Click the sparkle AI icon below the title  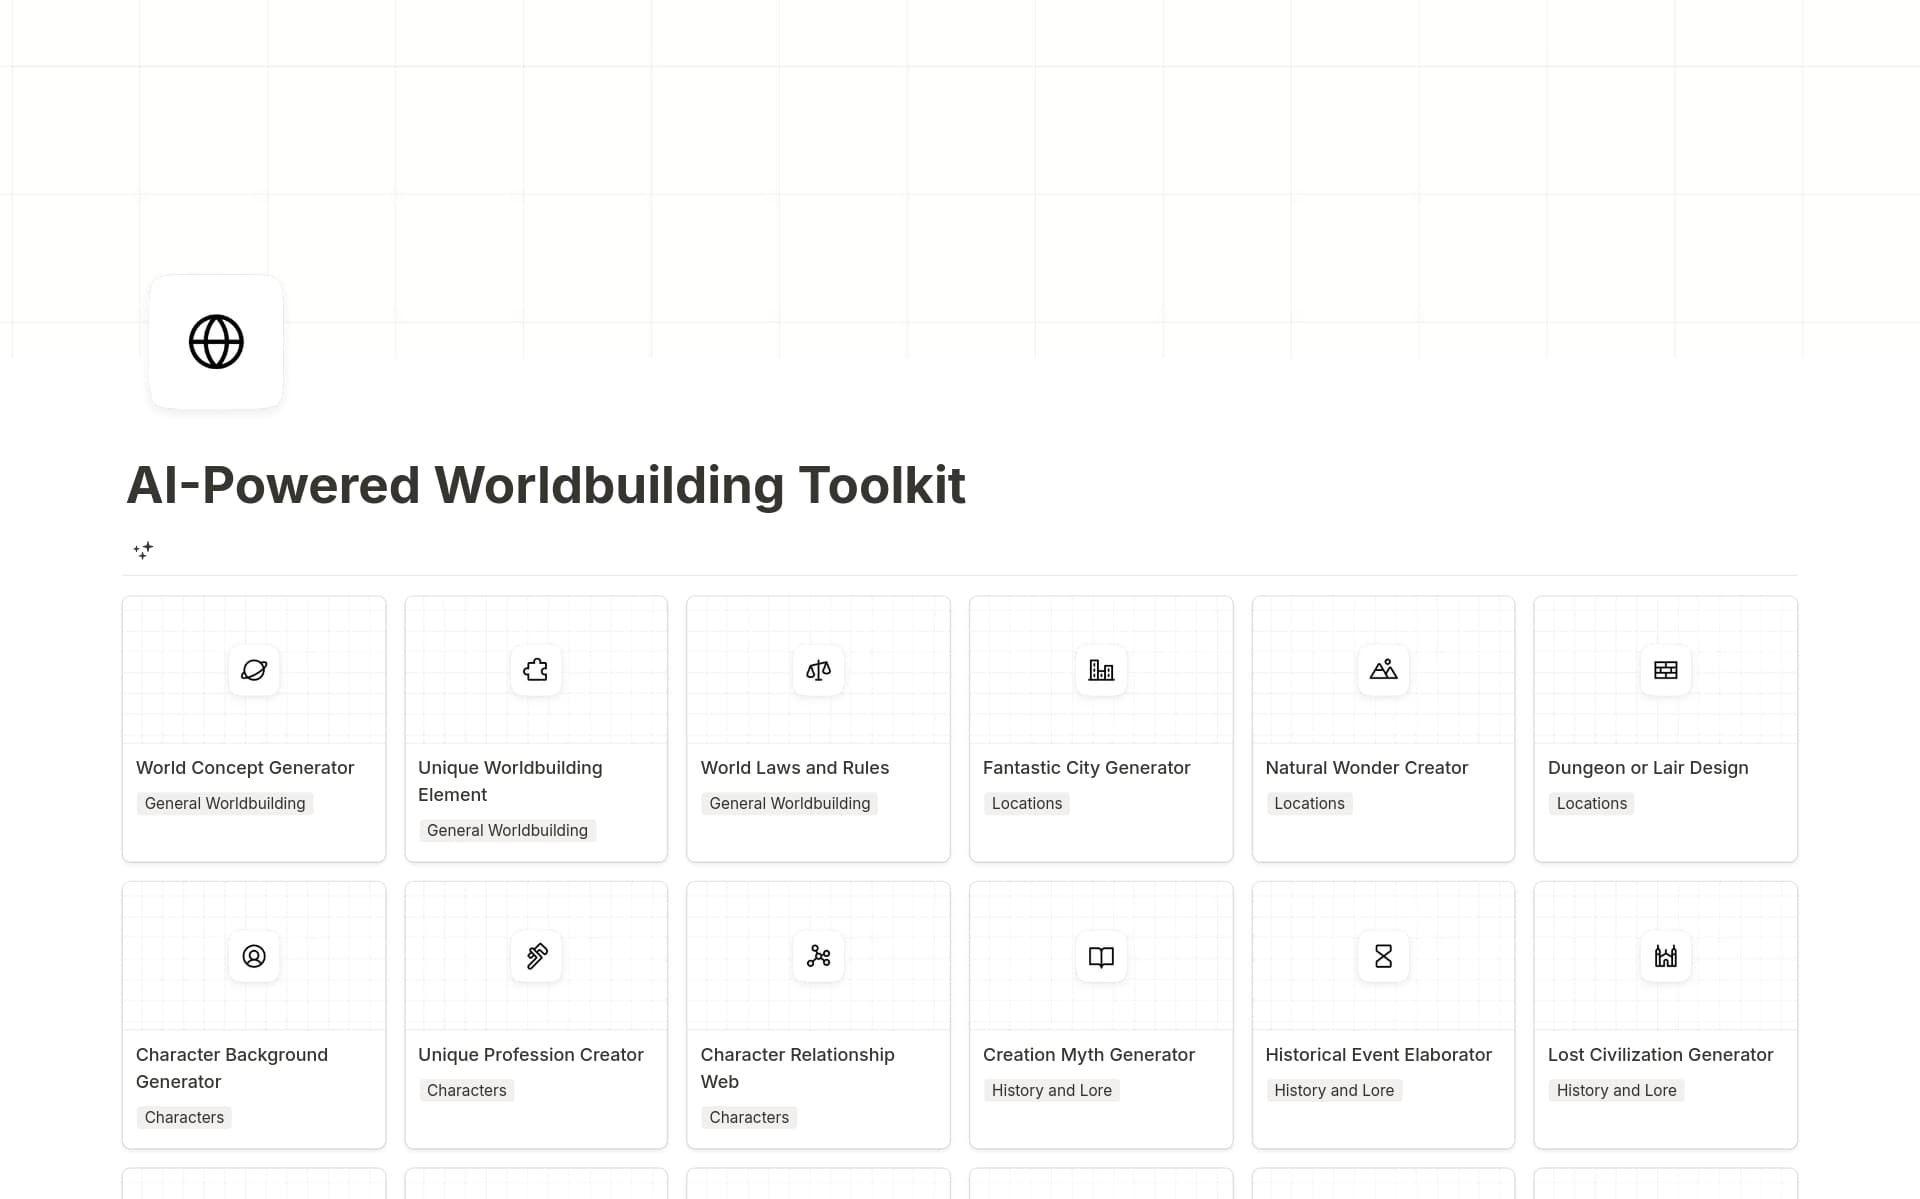(x=143, y=551)
